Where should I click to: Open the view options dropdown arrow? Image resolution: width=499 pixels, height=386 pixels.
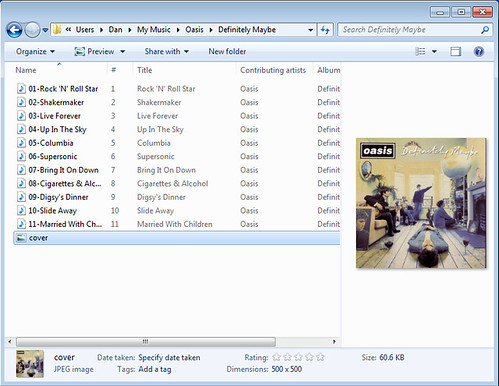click(x=434, y=51)
